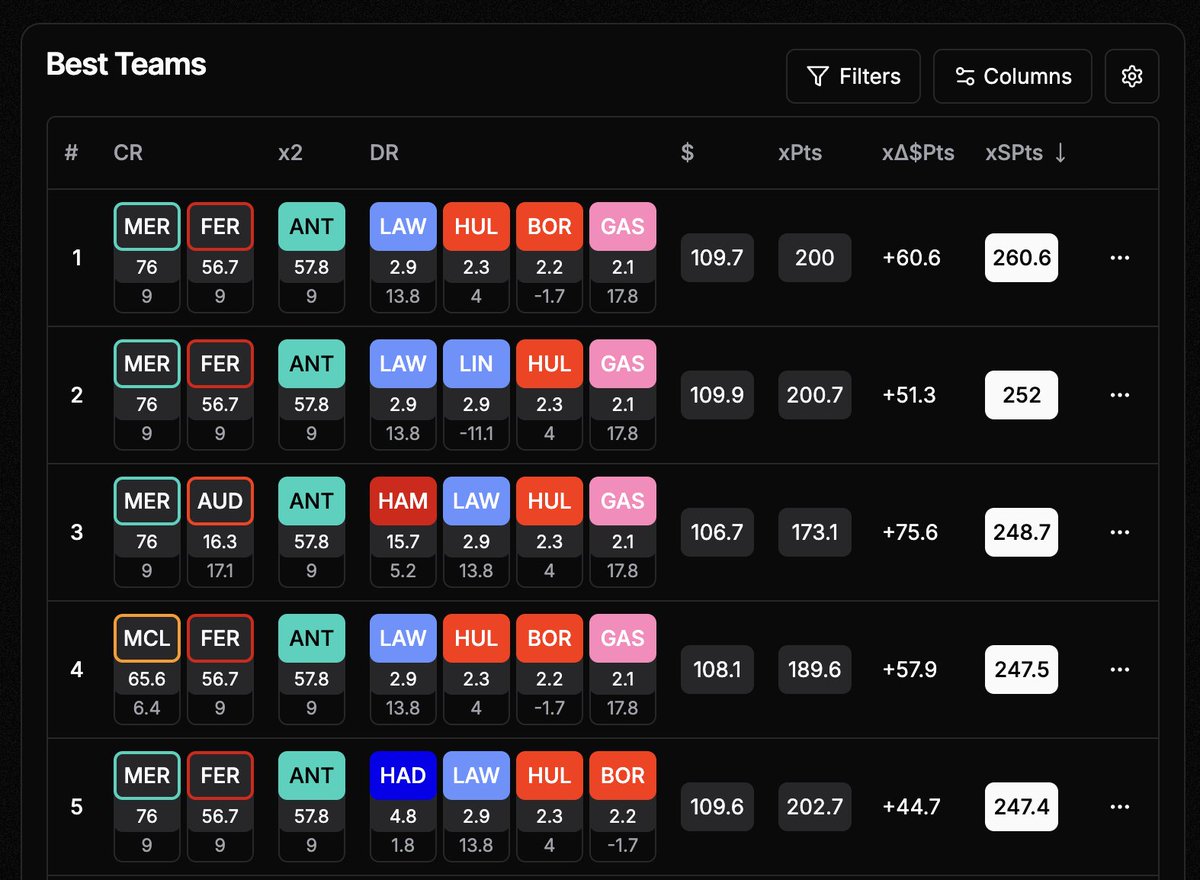Select MER constructor chip in row 5
Image resolution: width=1200 pixels, height=880 pixels.
pyautogui.click(x=147, y=775)
